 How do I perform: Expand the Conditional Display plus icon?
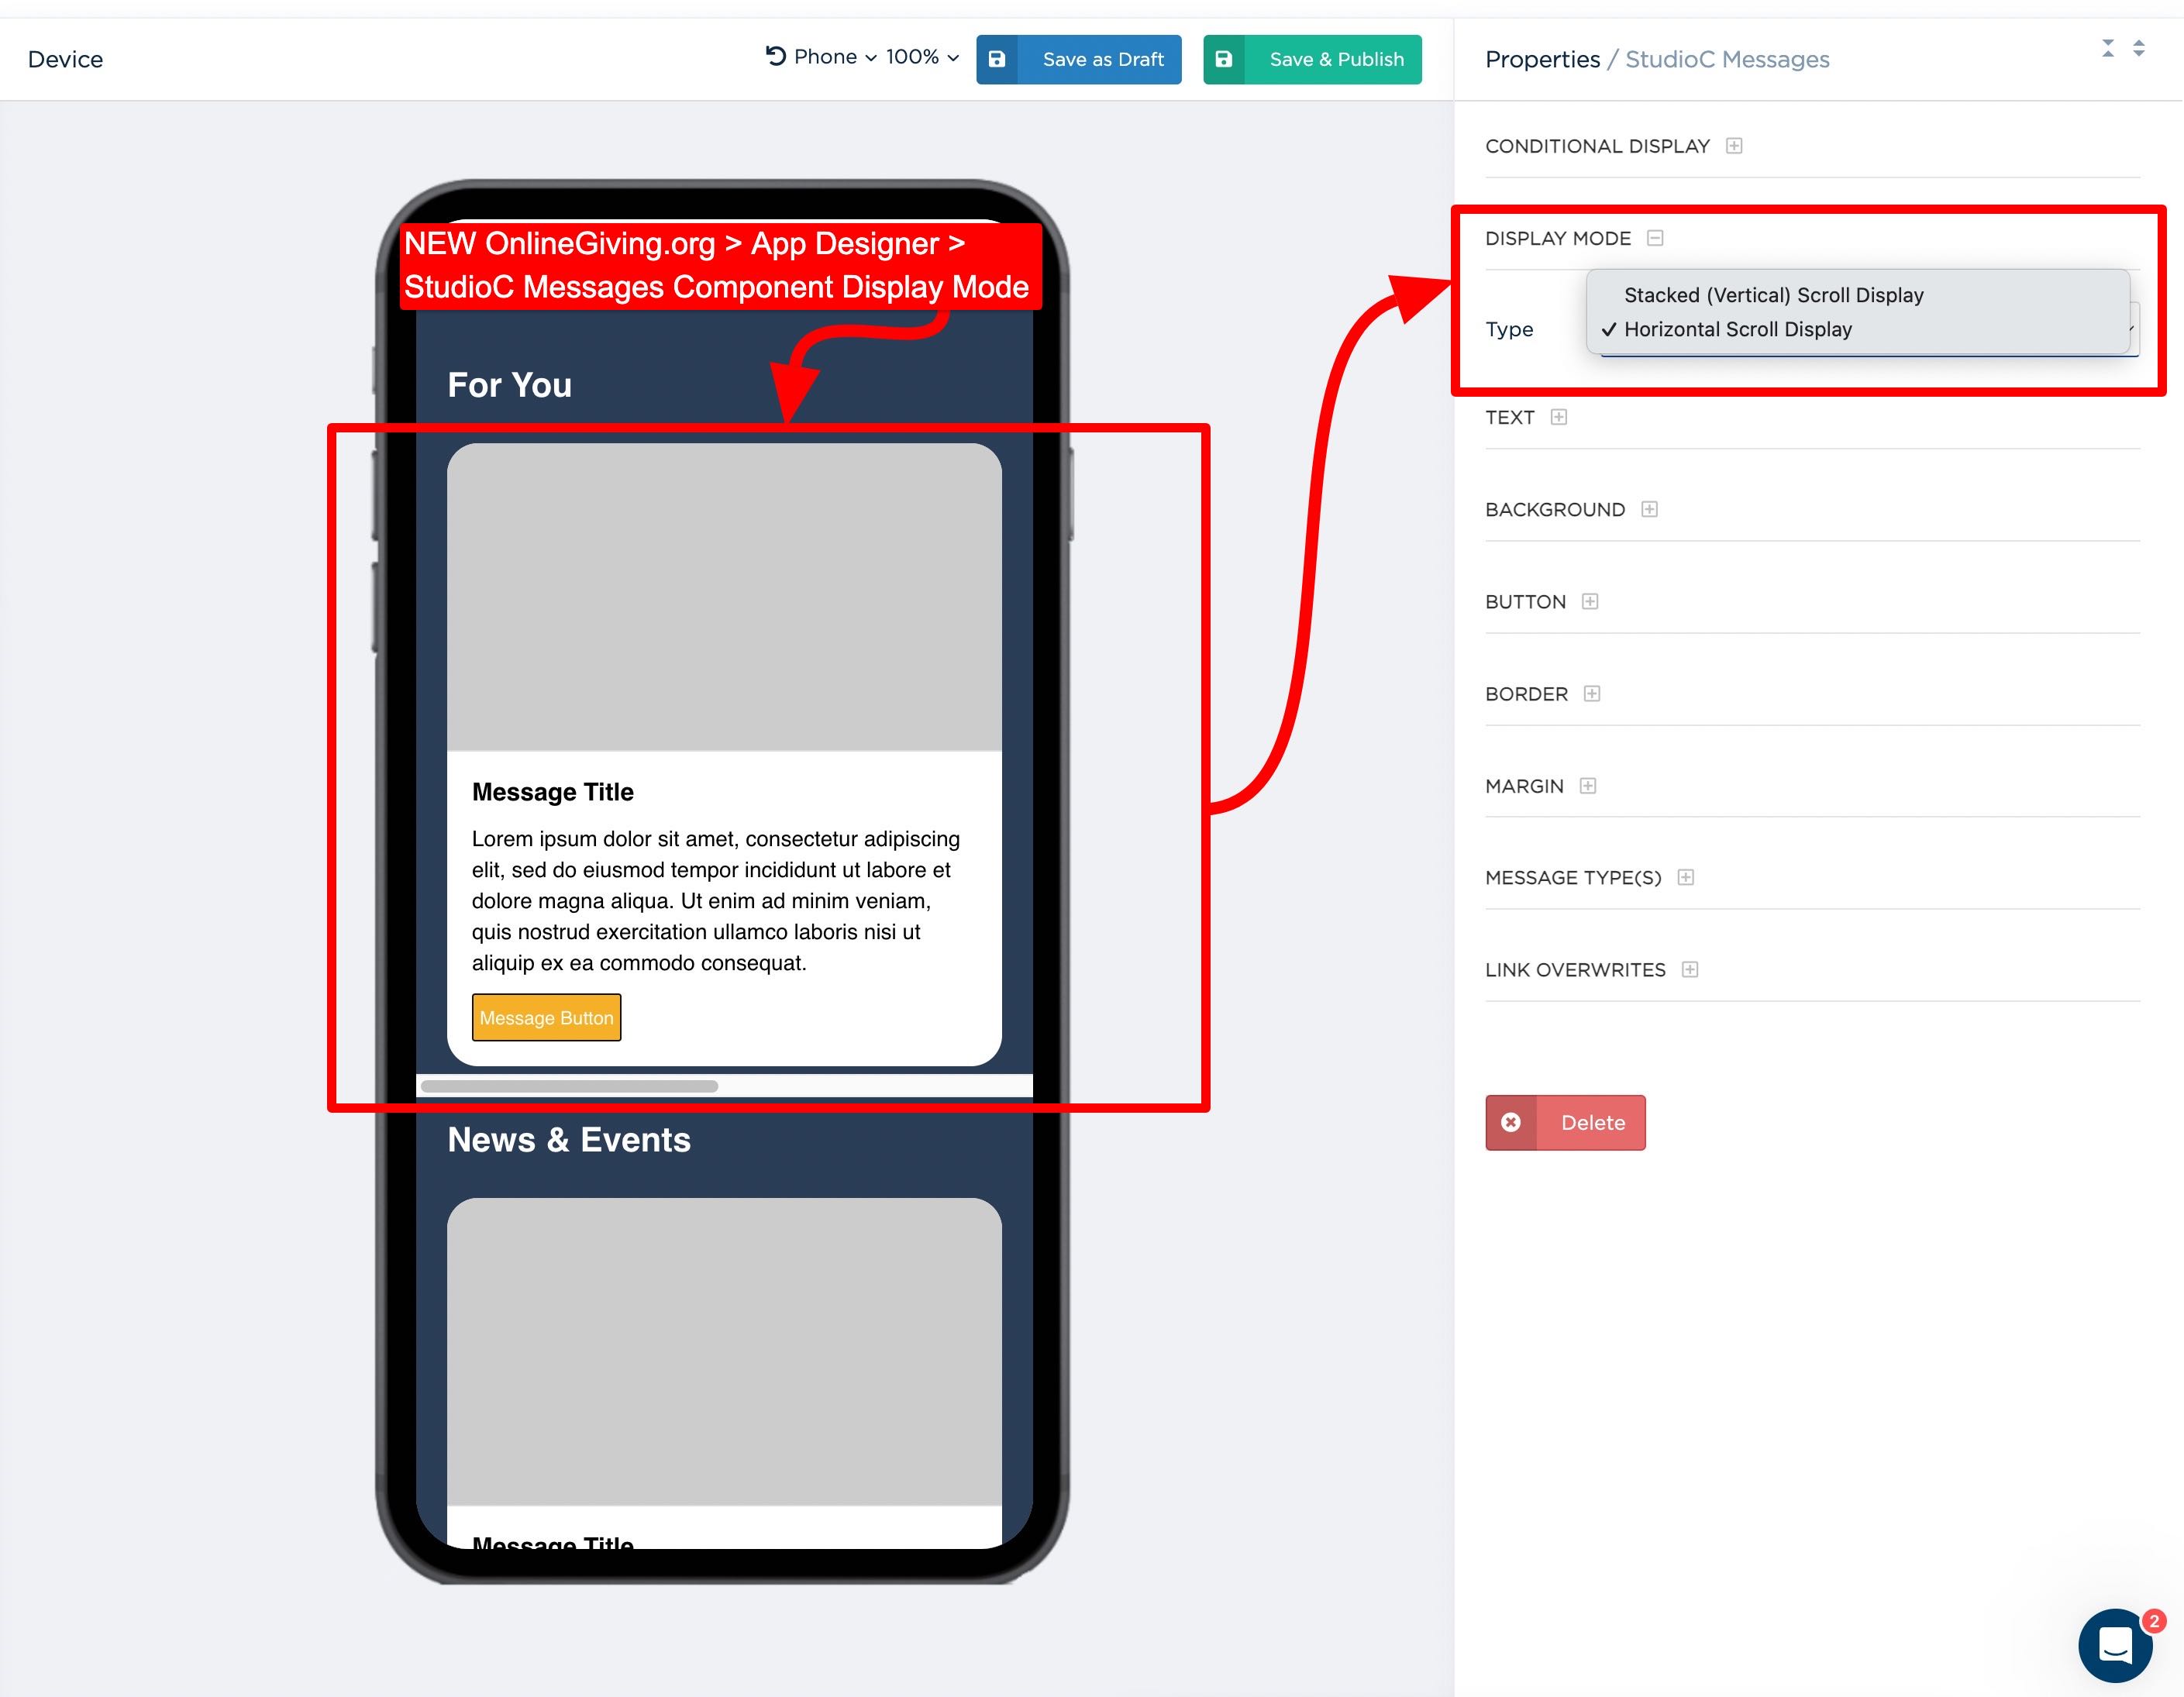click(x=1734, y=146)
